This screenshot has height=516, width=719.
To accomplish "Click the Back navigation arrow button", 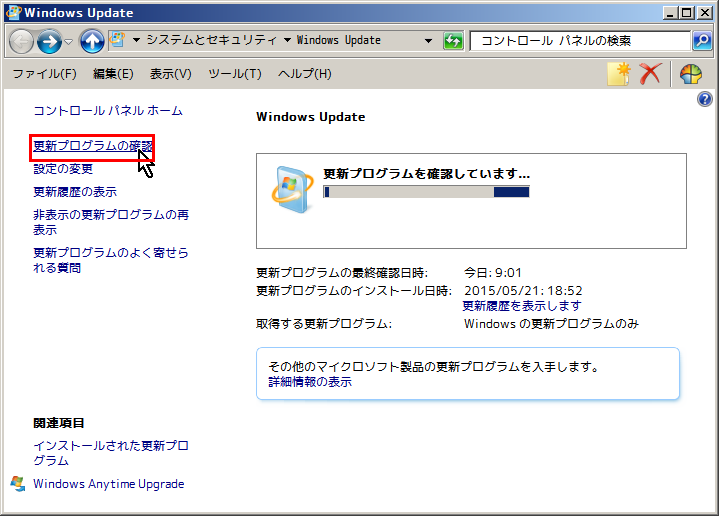I will pos(21,41).
